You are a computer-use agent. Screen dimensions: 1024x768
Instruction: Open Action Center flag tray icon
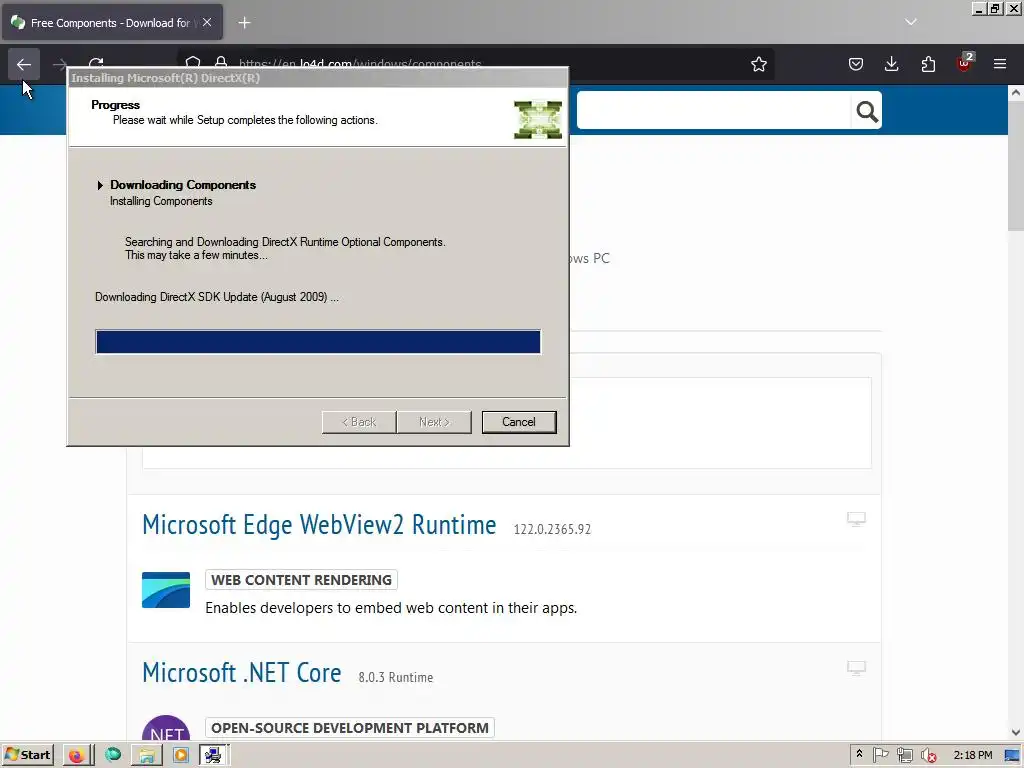click(x=880, y=755)
